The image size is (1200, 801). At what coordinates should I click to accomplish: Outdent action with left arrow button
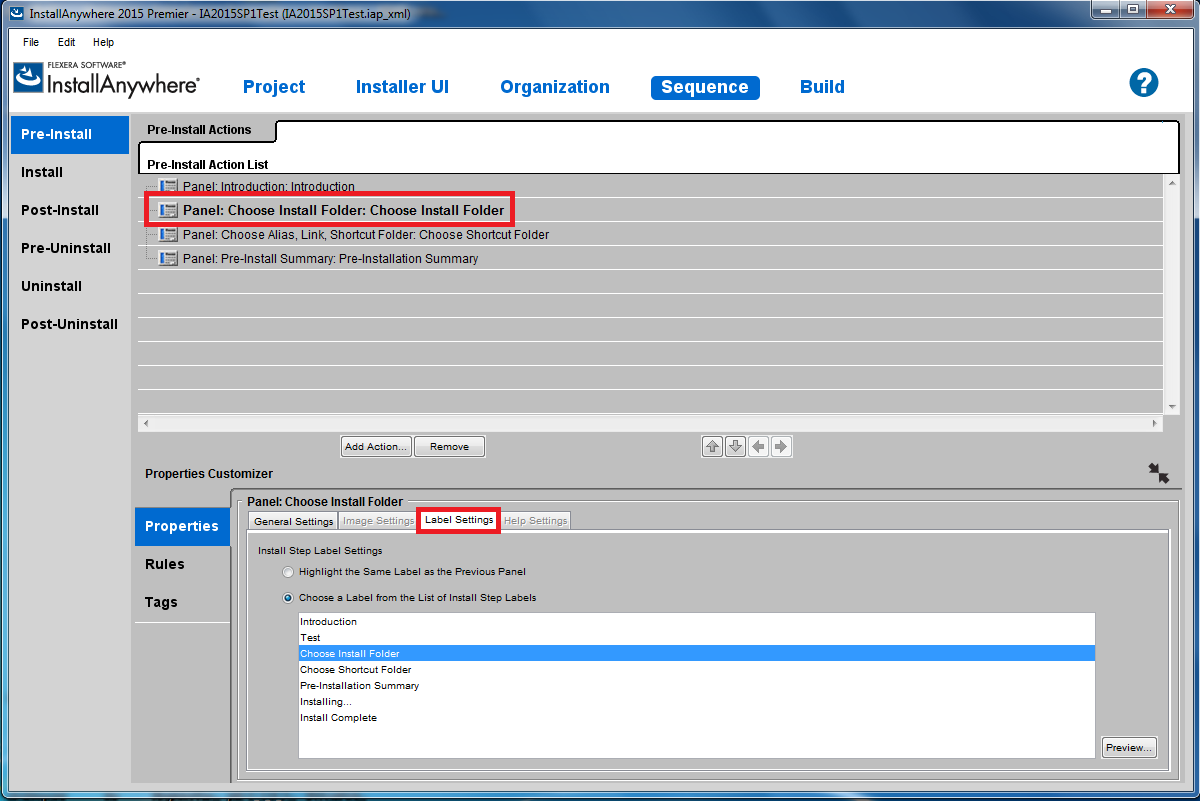coord(759,446)
